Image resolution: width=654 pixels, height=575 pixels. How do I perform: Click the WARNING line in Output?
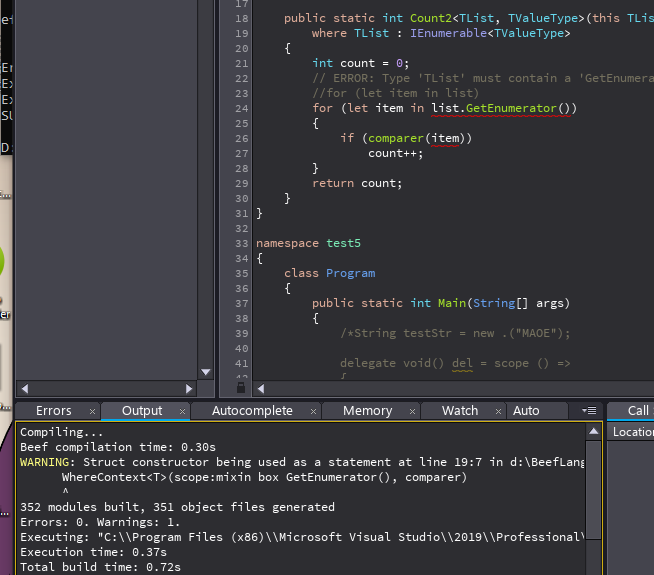302,462
